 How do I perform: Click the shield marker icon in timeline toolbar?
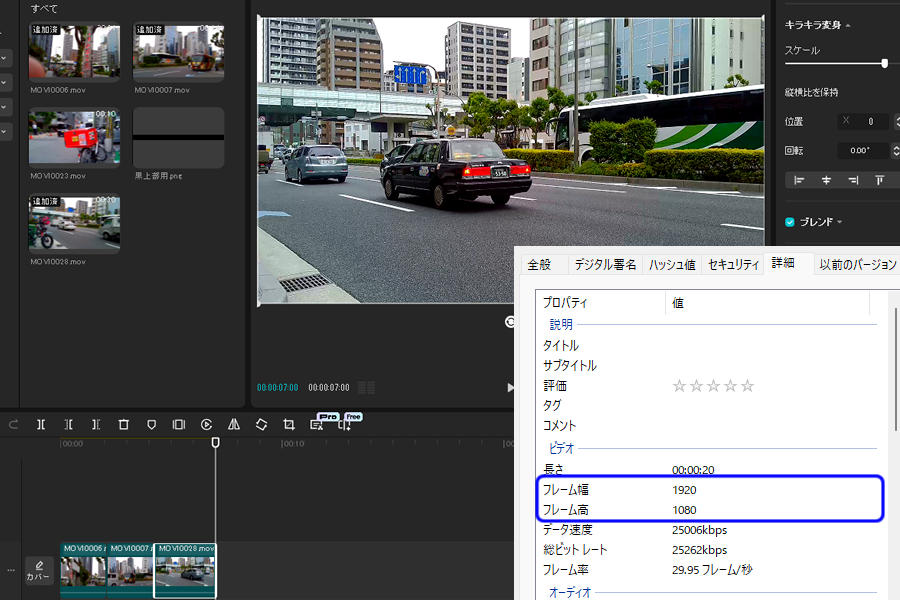[151, 424]
